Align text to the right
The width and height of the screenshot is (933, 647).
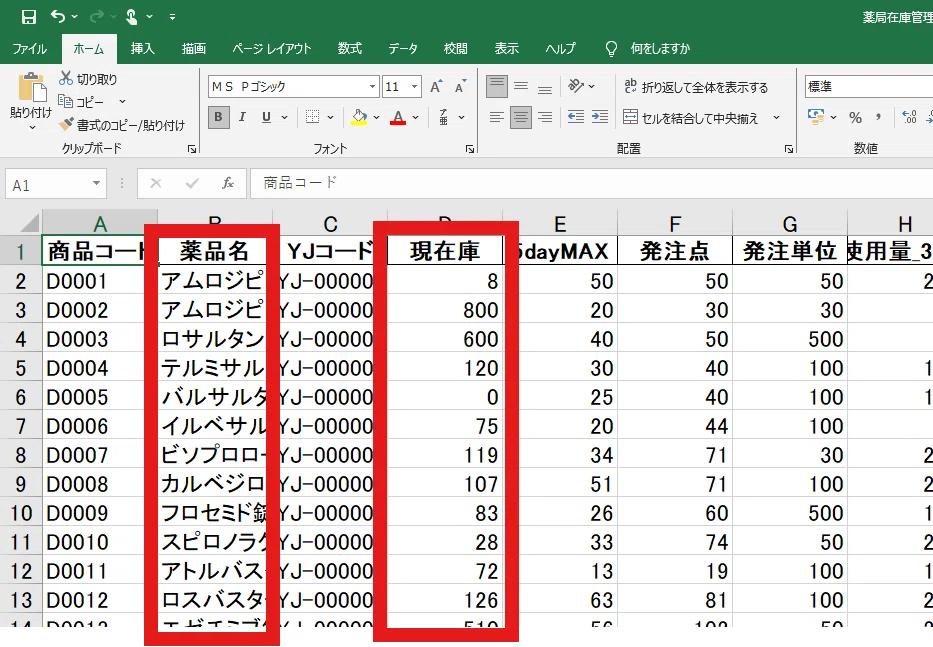545,117
